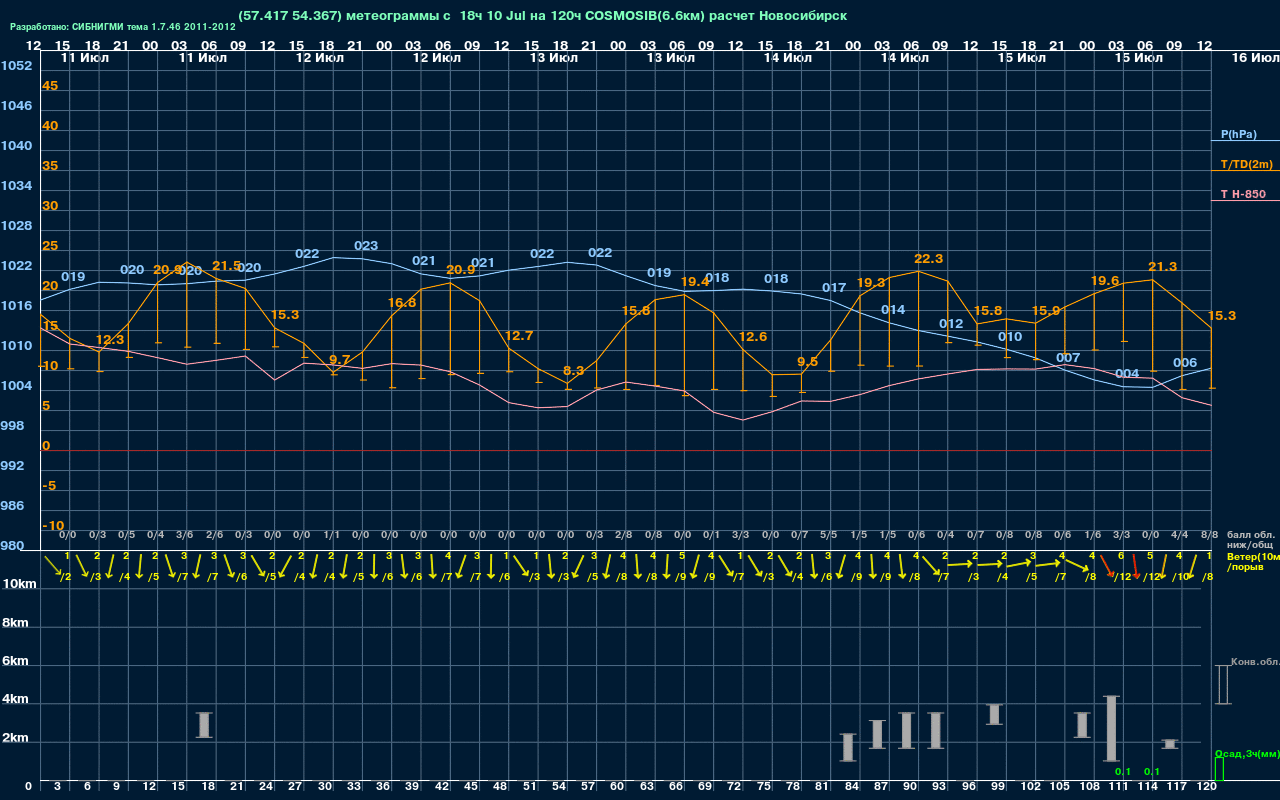Click the 12.6 temperature value
The height and width of the screenshot is (800, 1280).
pos(753,336)
